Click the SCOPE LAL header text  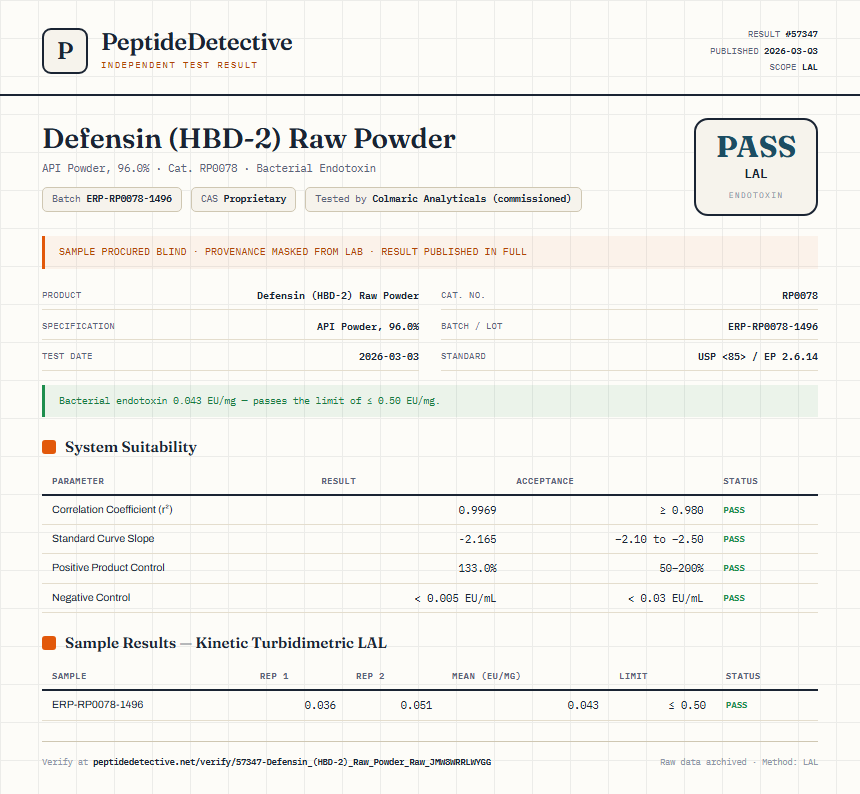[794, 67]
